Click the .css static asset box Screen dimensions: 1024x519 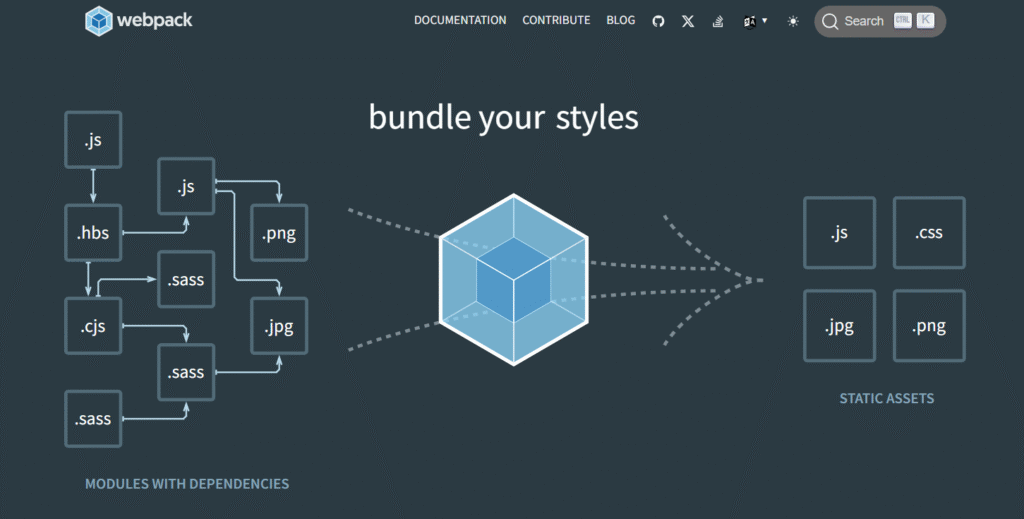[x=929, y=233]
